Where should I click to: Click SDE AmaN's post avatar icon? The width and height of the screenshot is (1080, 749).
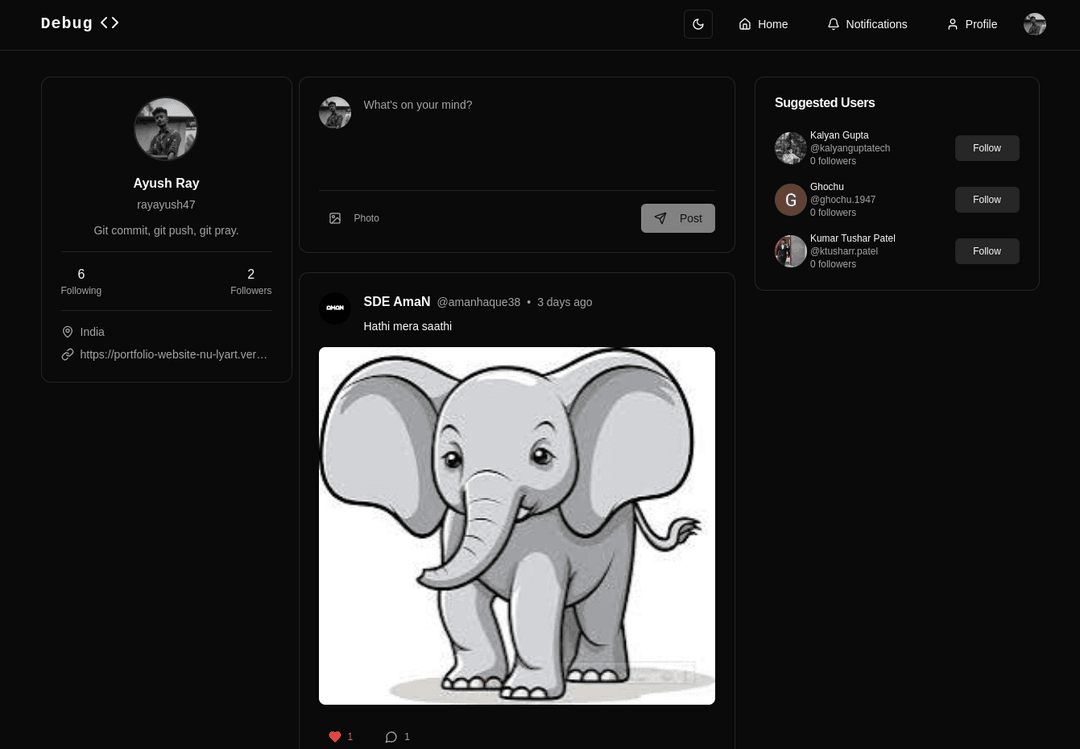[335, 308]
